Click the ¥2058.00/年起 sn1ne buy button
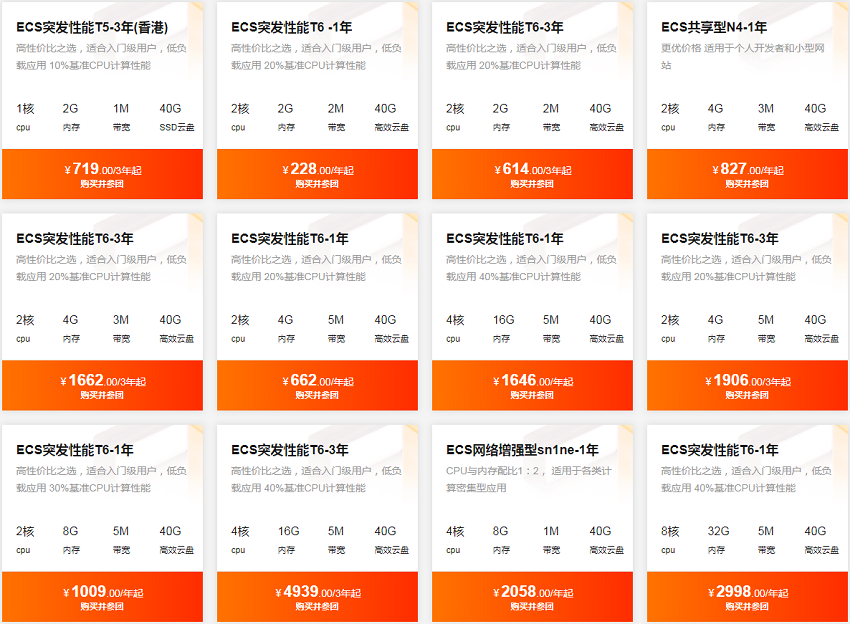This screenshot has width=850, height=624. pos(532,596)
